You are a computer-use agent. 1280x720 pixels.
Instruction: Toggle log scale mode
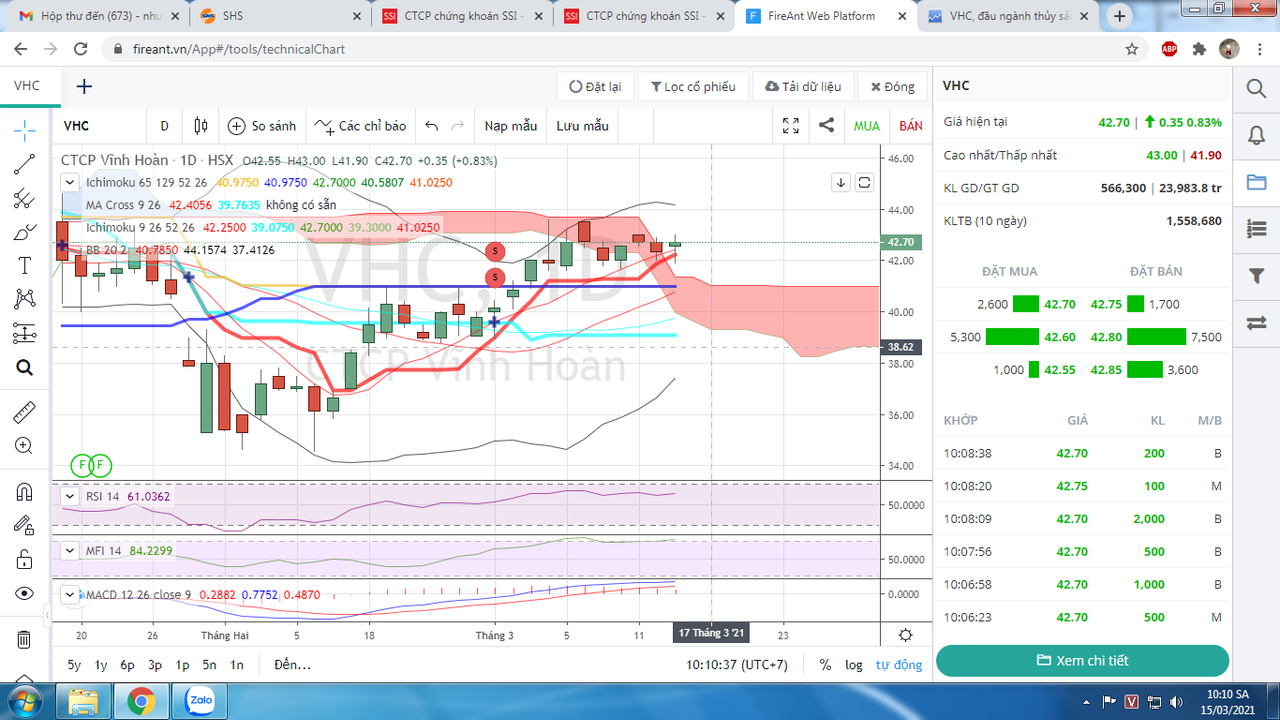(x=853, y=665)
